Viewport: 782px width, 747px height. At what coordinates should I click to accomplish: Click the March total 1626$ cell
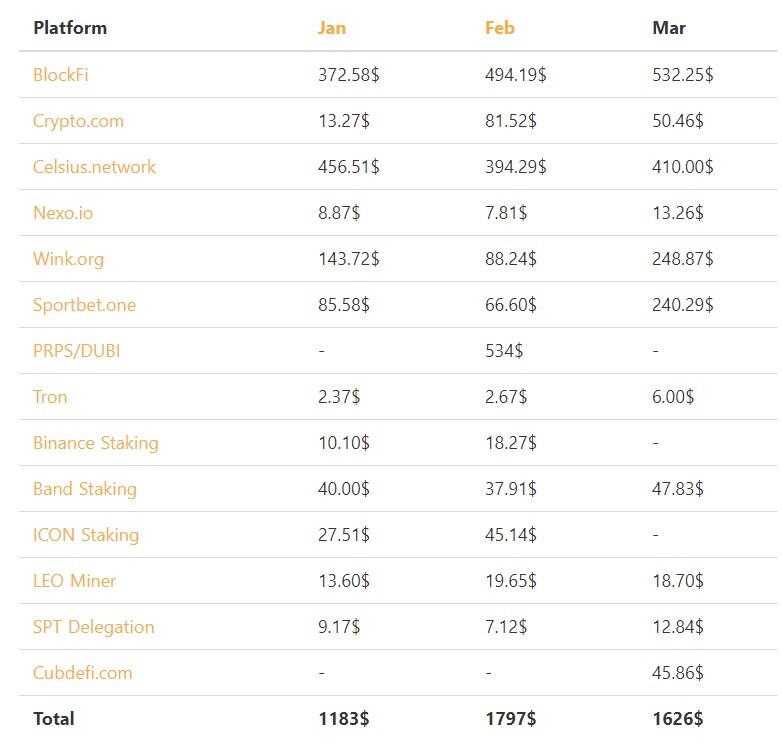pos(677,719)
